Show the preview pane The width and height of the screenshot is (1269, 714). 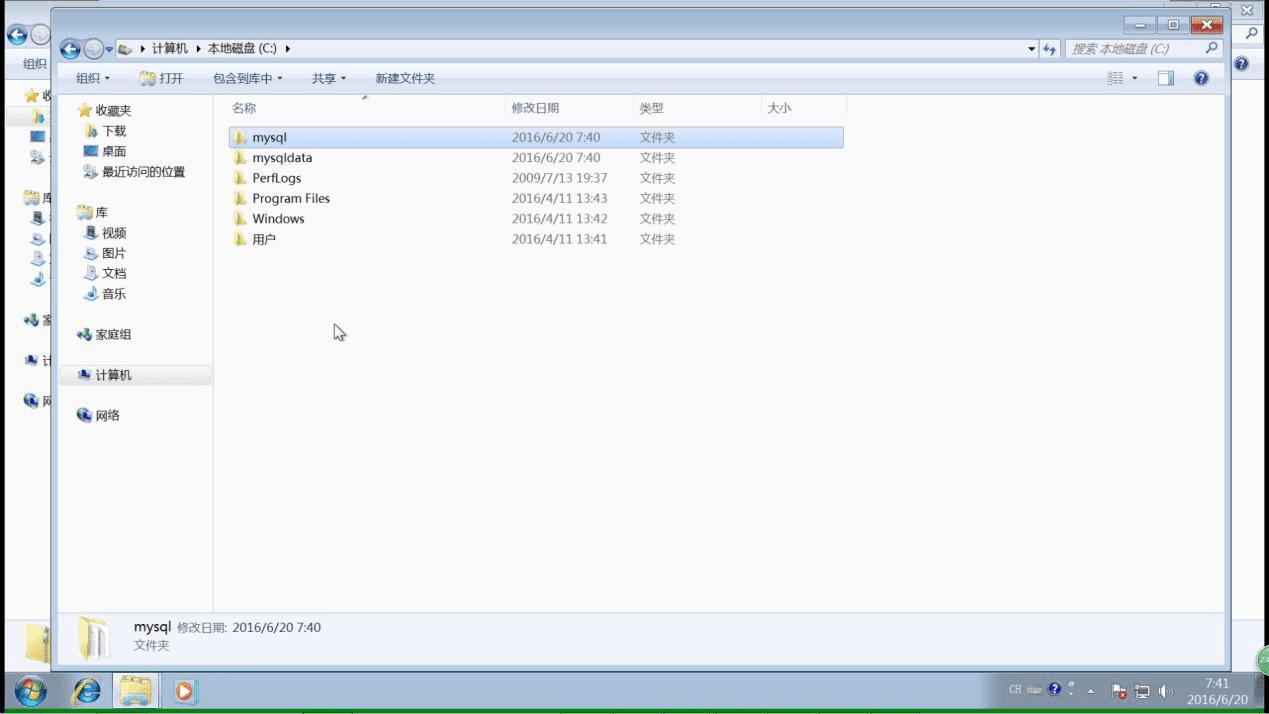1166,78
